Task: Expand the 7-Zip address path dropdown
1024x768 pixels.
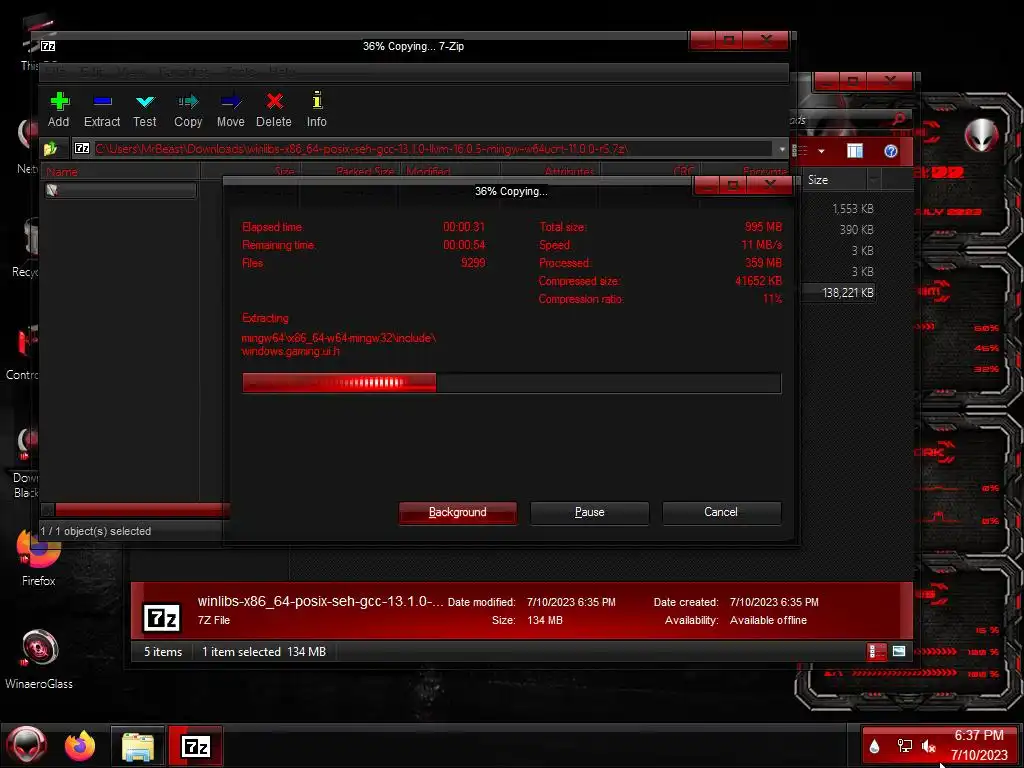Action: 782,149
